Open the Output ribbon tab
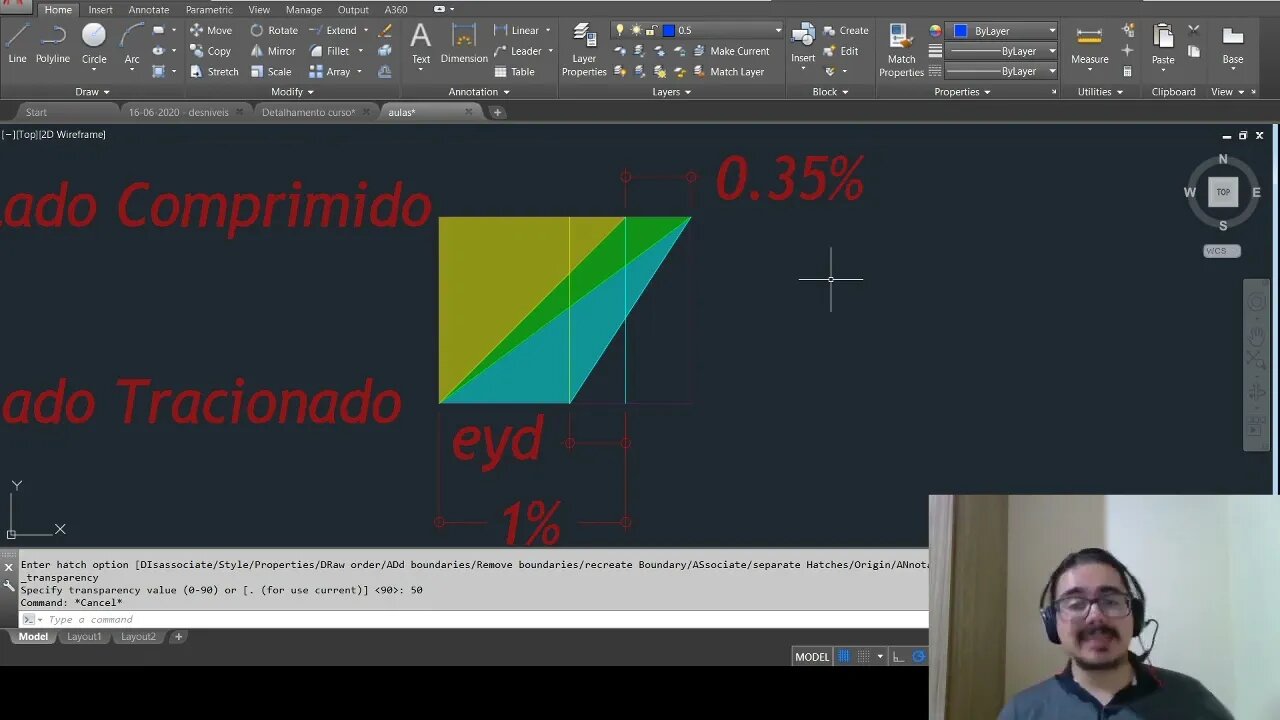The image size is (1280, 720). click(x=353, y=10)
